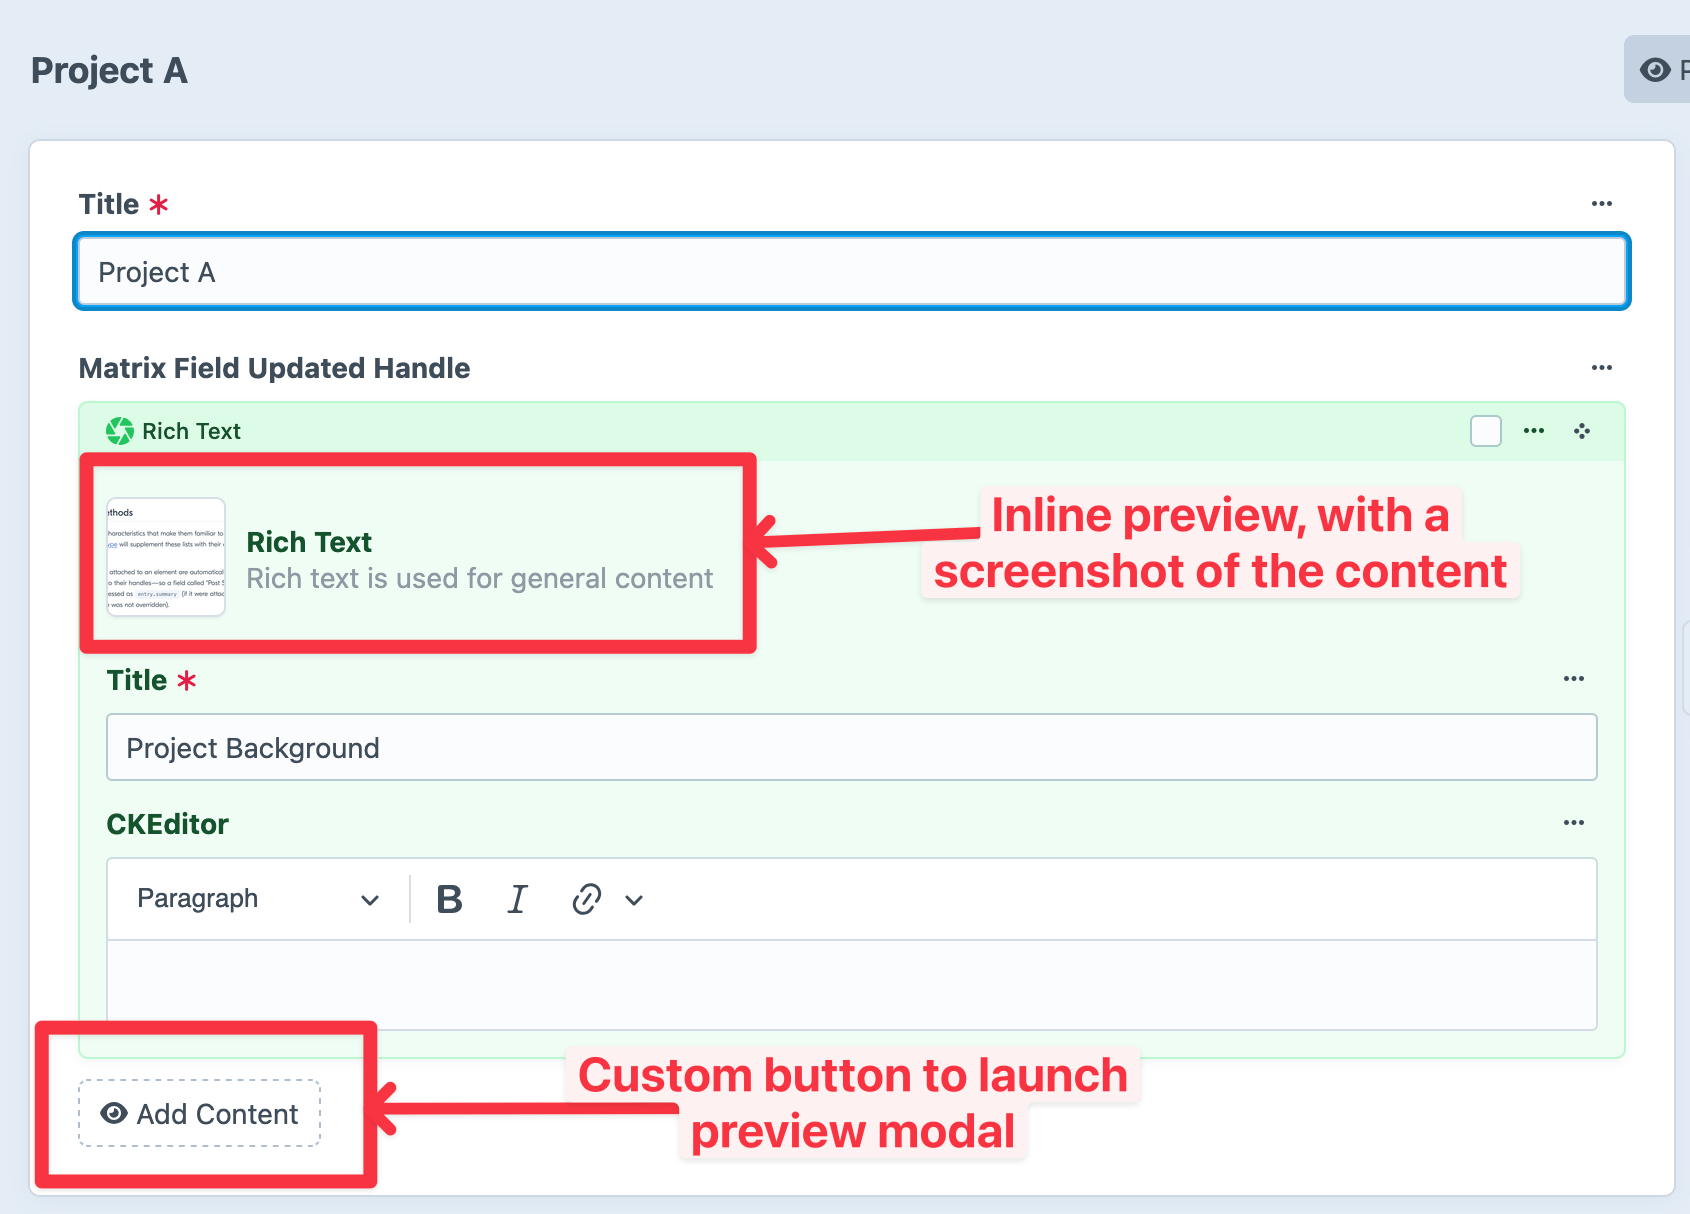1690x1214 pixels.
Task: Click the Project A title input field
Action: tap(852, 272)
